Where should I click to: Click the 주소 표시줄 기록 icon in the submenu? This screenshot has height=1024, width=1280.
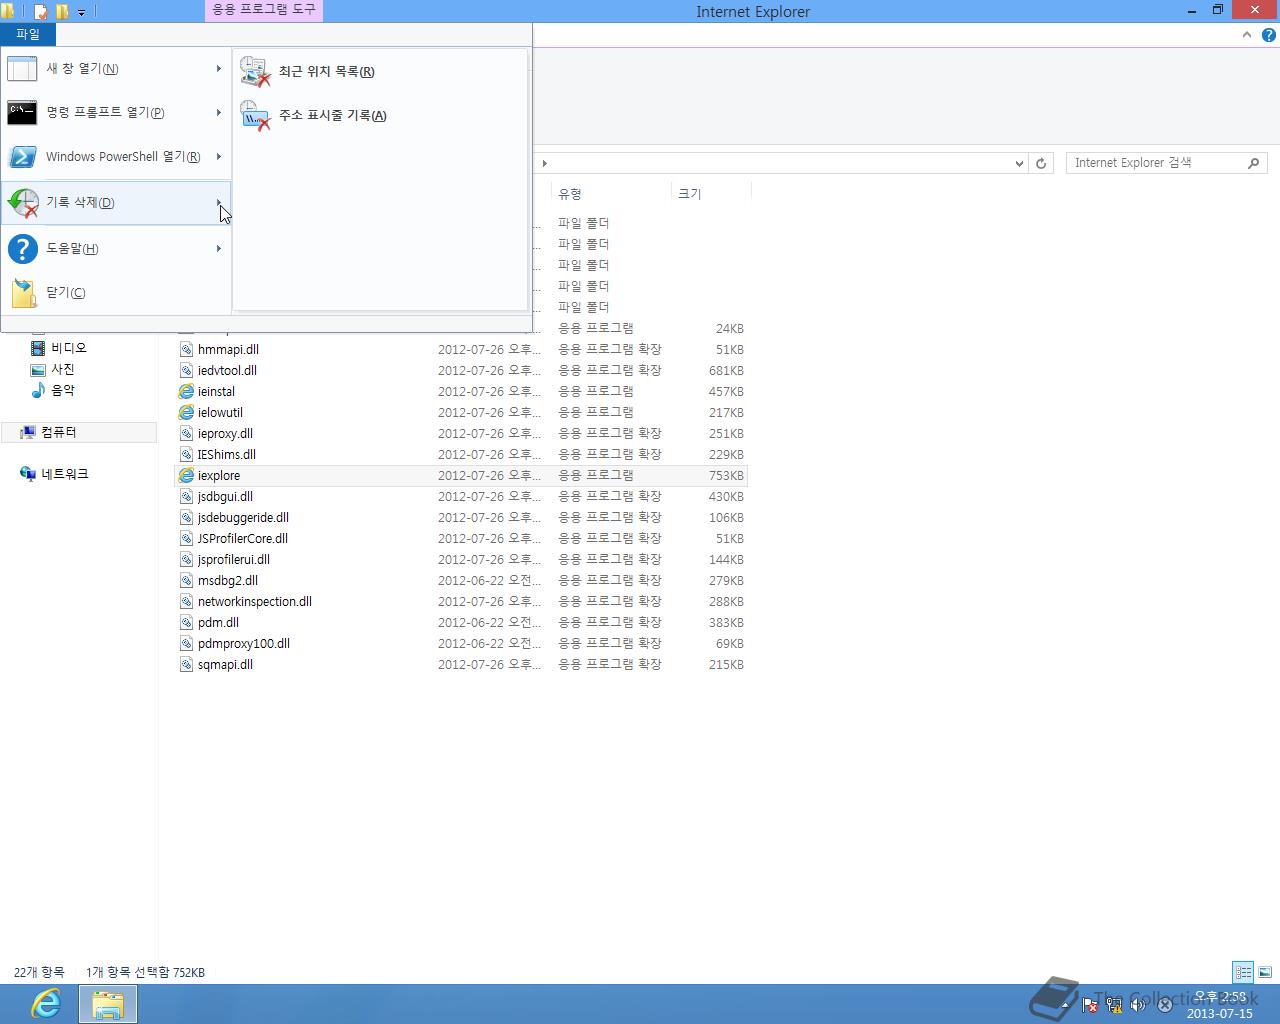pyautogui.click(x=256, y=116)
